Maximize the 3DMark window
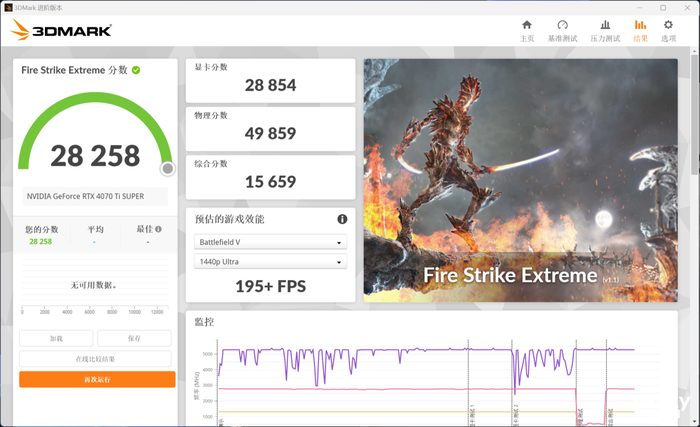 tap(663, 8)
